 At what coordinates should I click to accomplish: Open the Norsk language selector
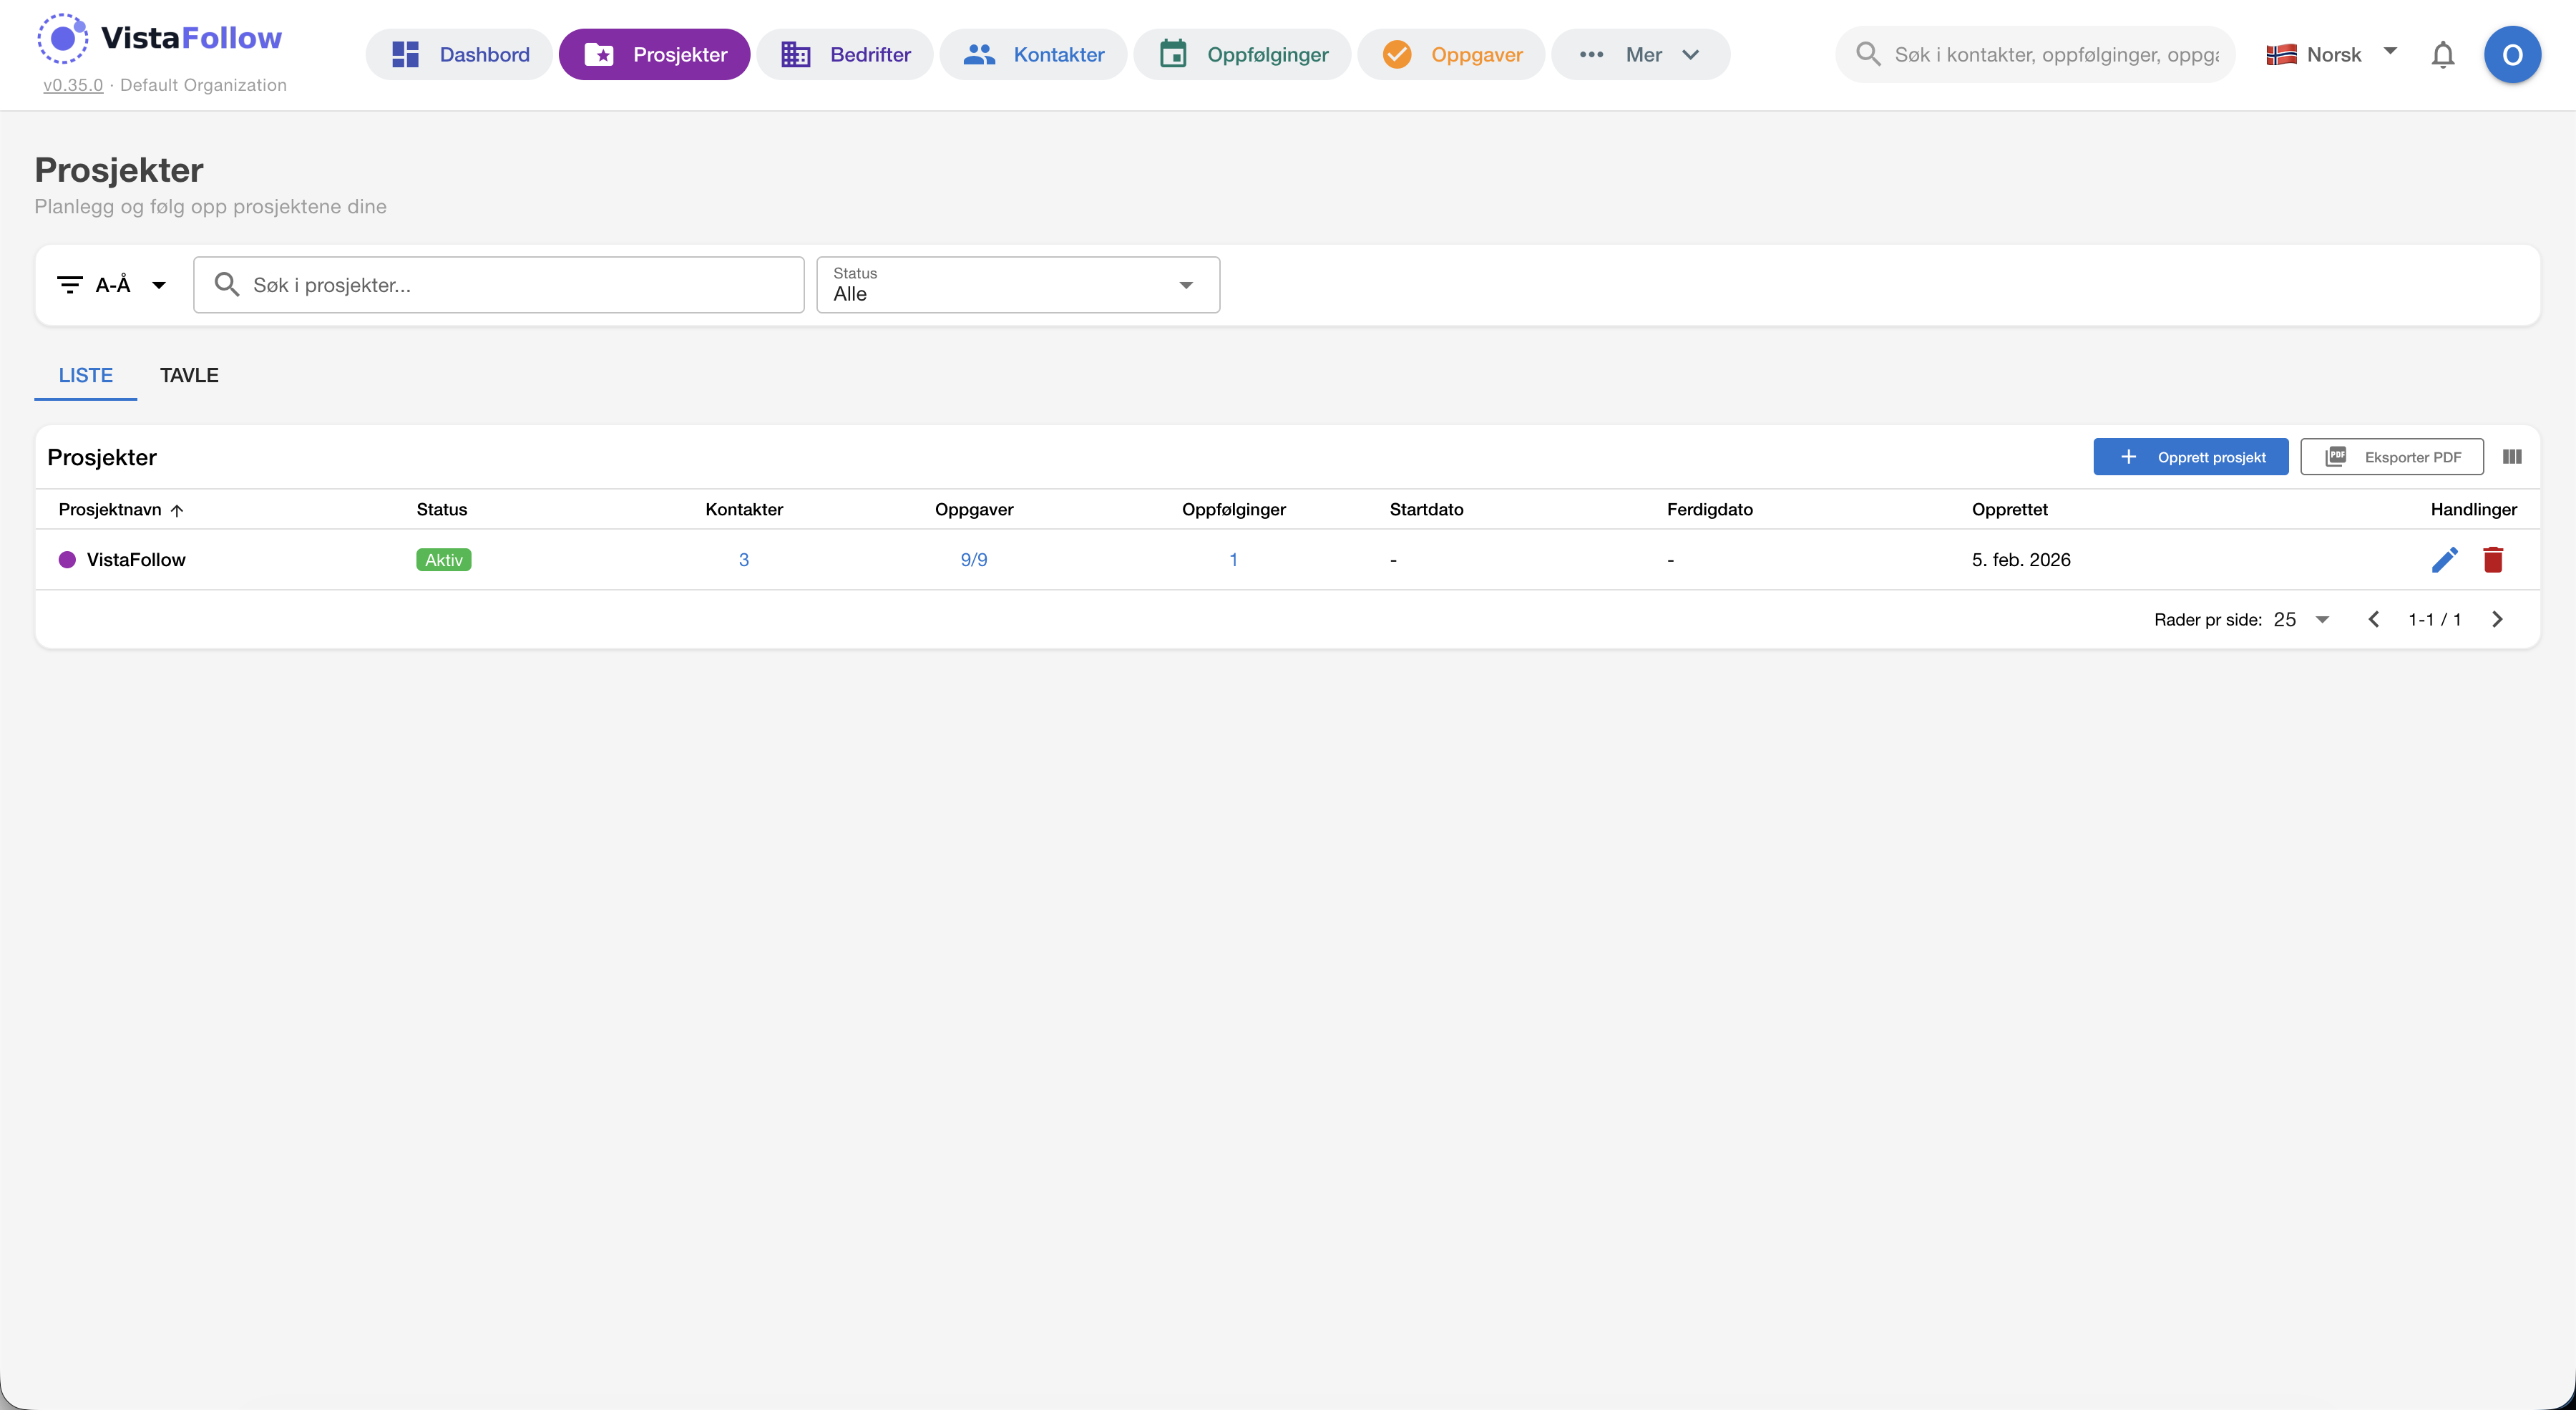click(x=2331, y=55)
